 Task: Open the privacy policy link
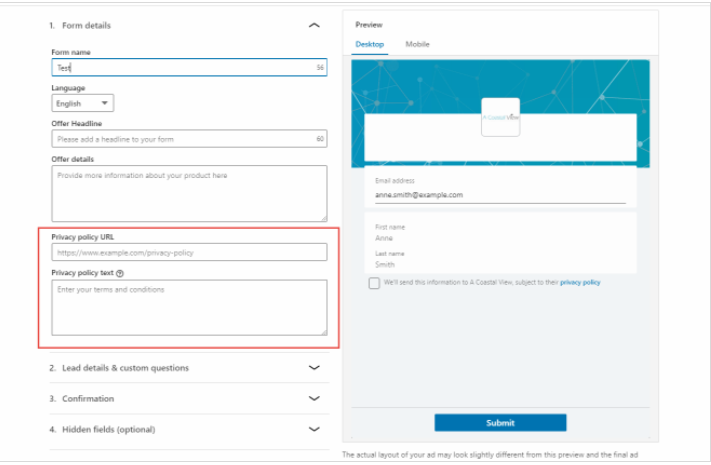click(580, 283)
